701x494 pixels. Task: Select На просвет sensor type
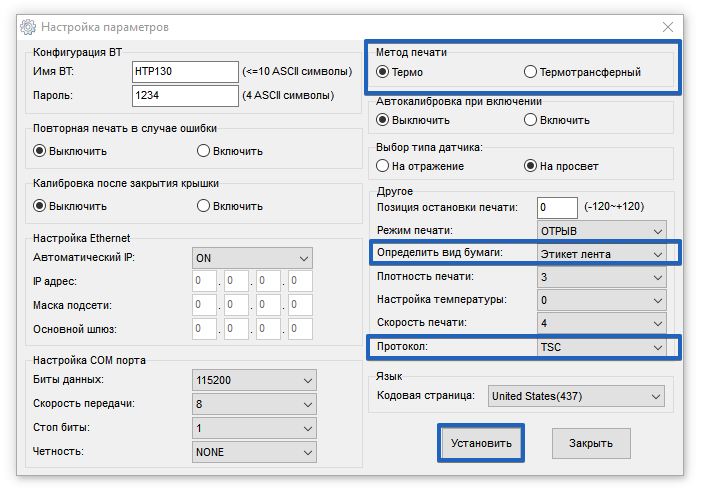[x=530, y=166]
